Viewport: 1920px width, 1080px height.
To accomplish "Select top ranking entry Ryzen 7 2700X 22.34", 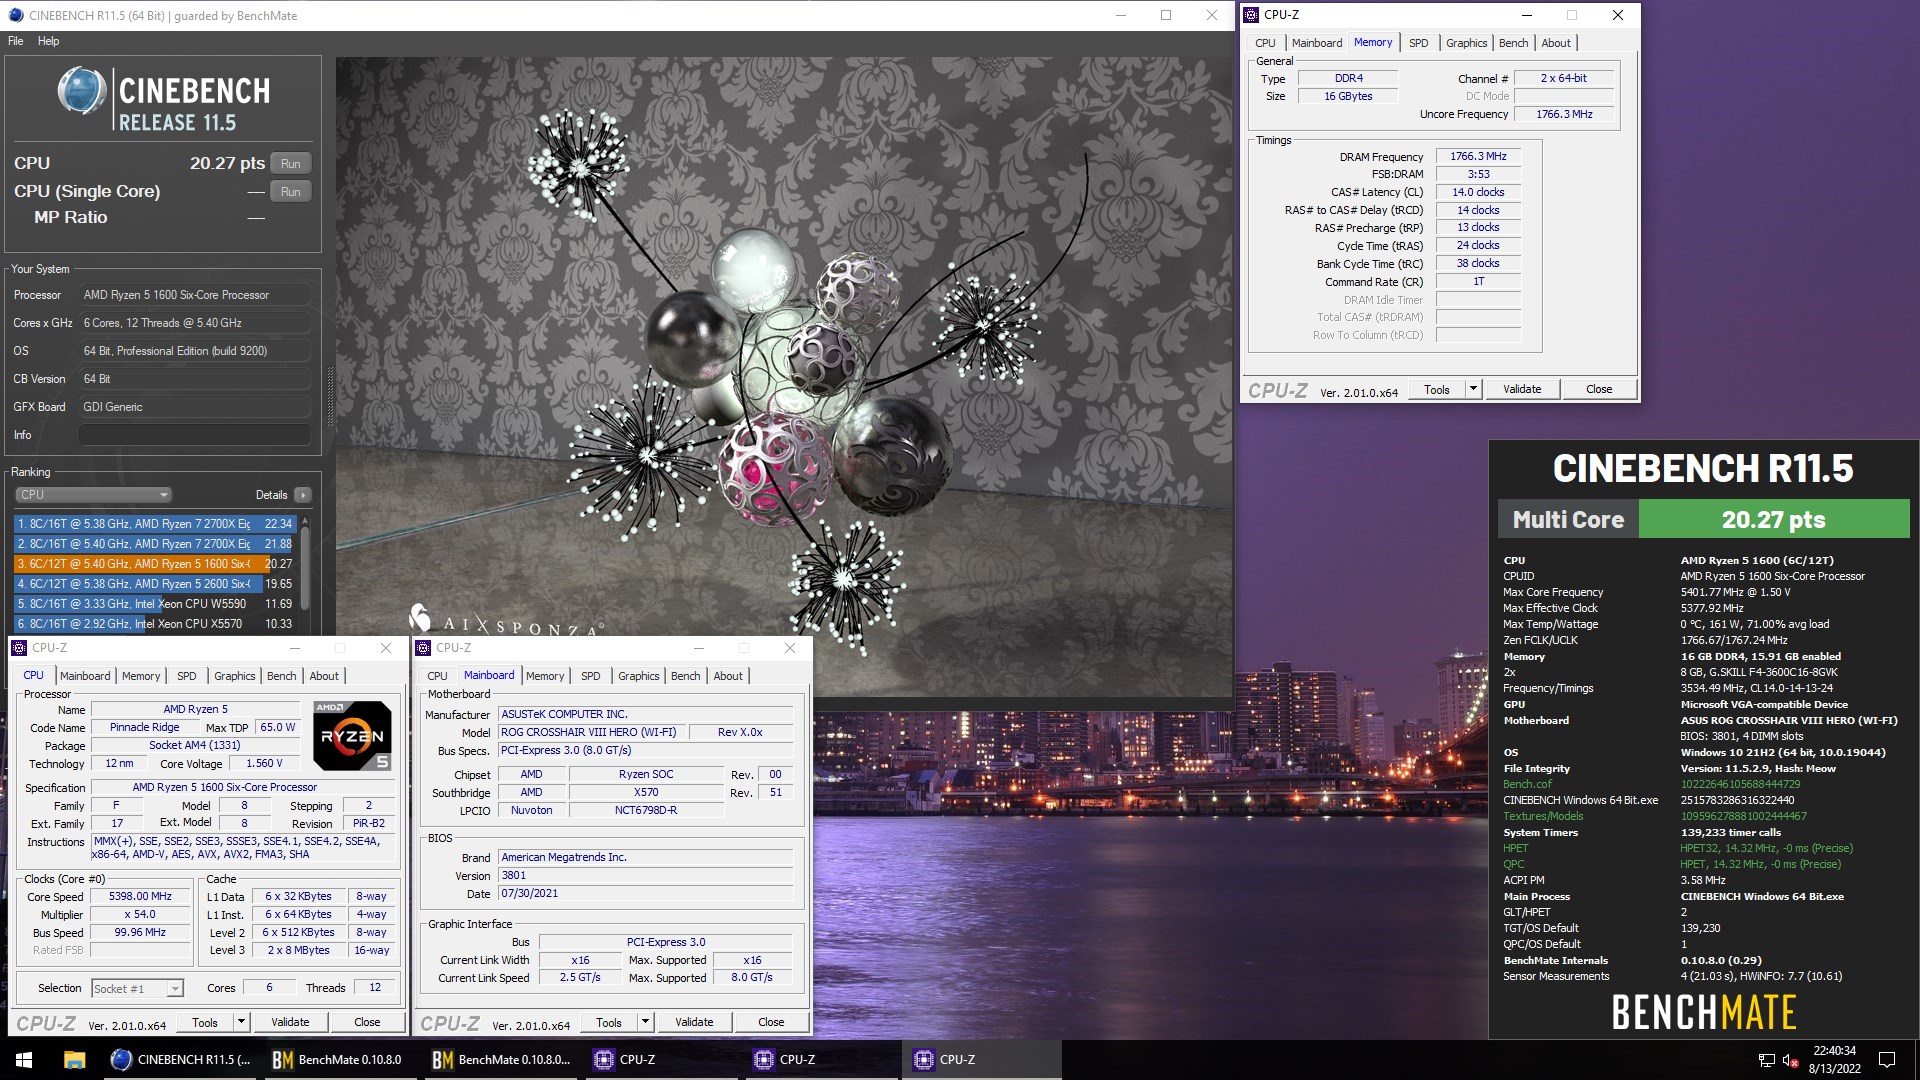I will click(x=155, y=524).
